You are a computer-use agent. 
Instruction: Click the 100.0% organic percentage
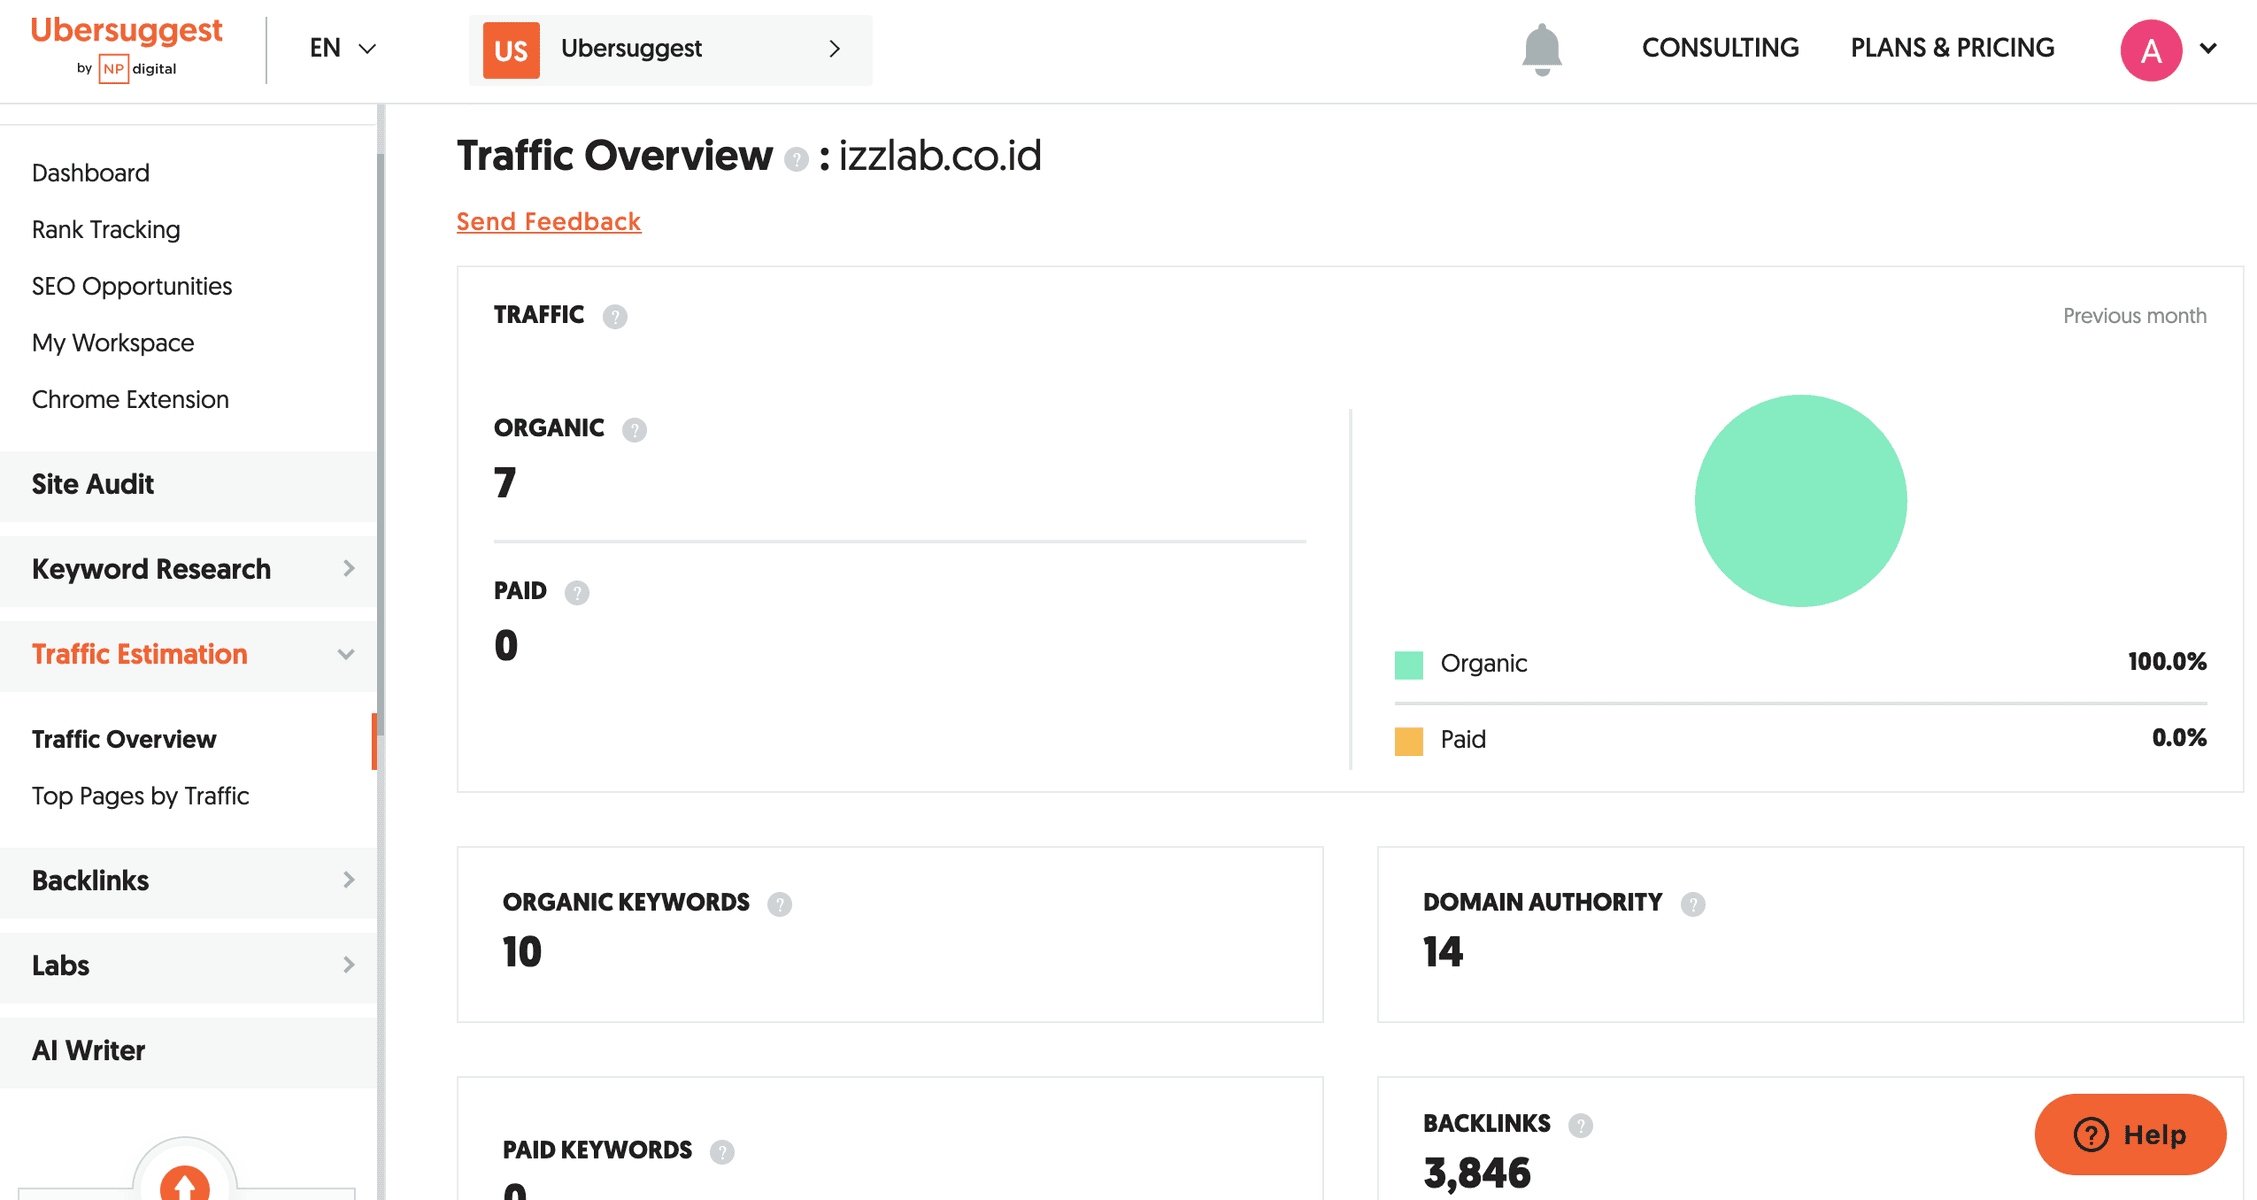click(2167, 662)
